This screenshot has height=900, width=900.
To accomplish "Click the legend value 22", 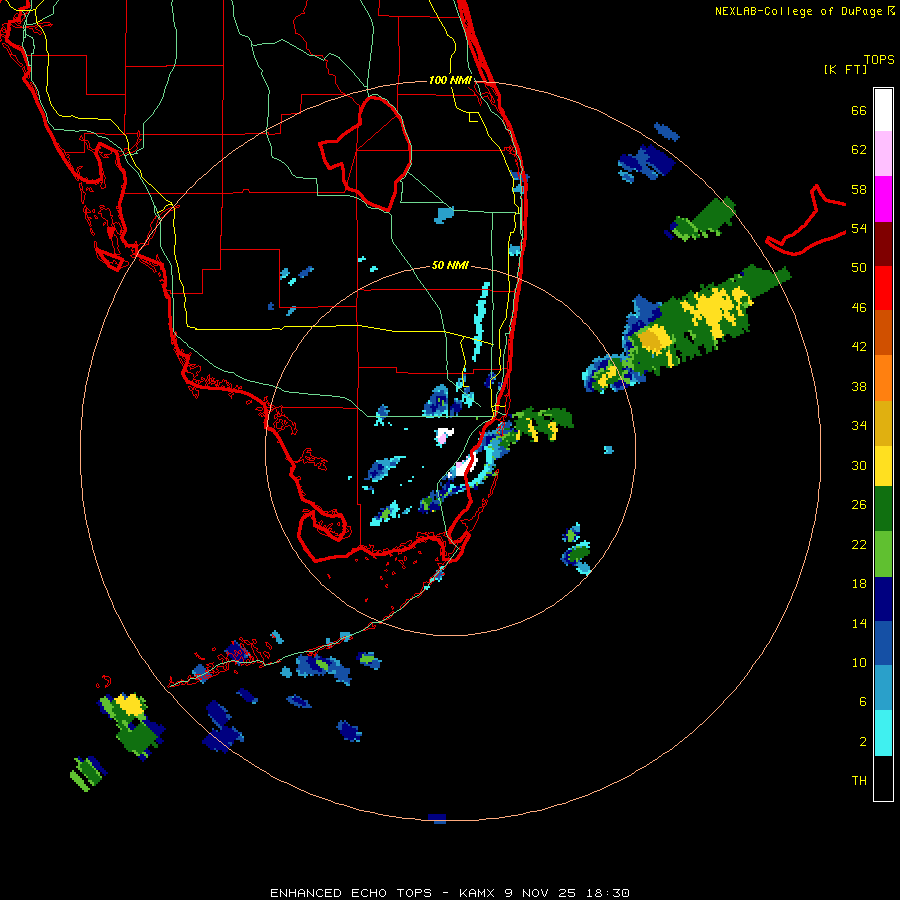I will tap(859, 544).
